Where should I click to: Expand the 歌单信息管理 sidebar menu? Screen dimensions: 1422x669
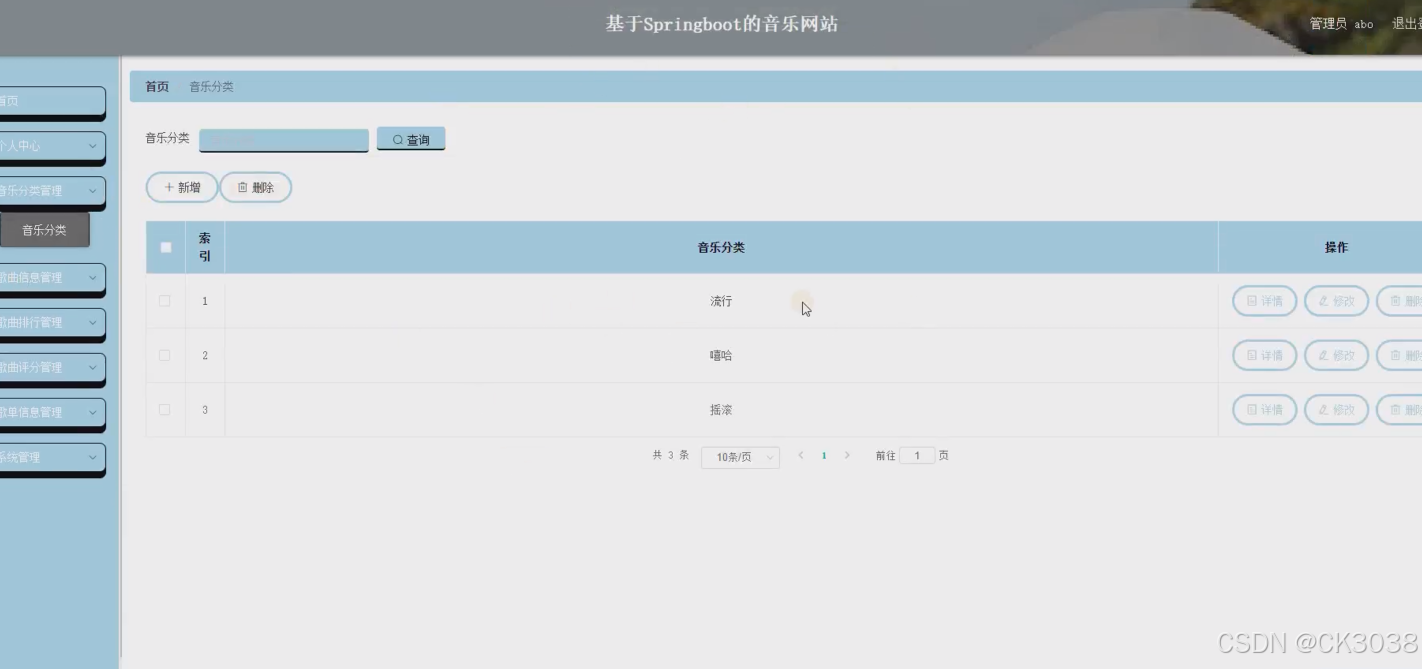(52, 412)
